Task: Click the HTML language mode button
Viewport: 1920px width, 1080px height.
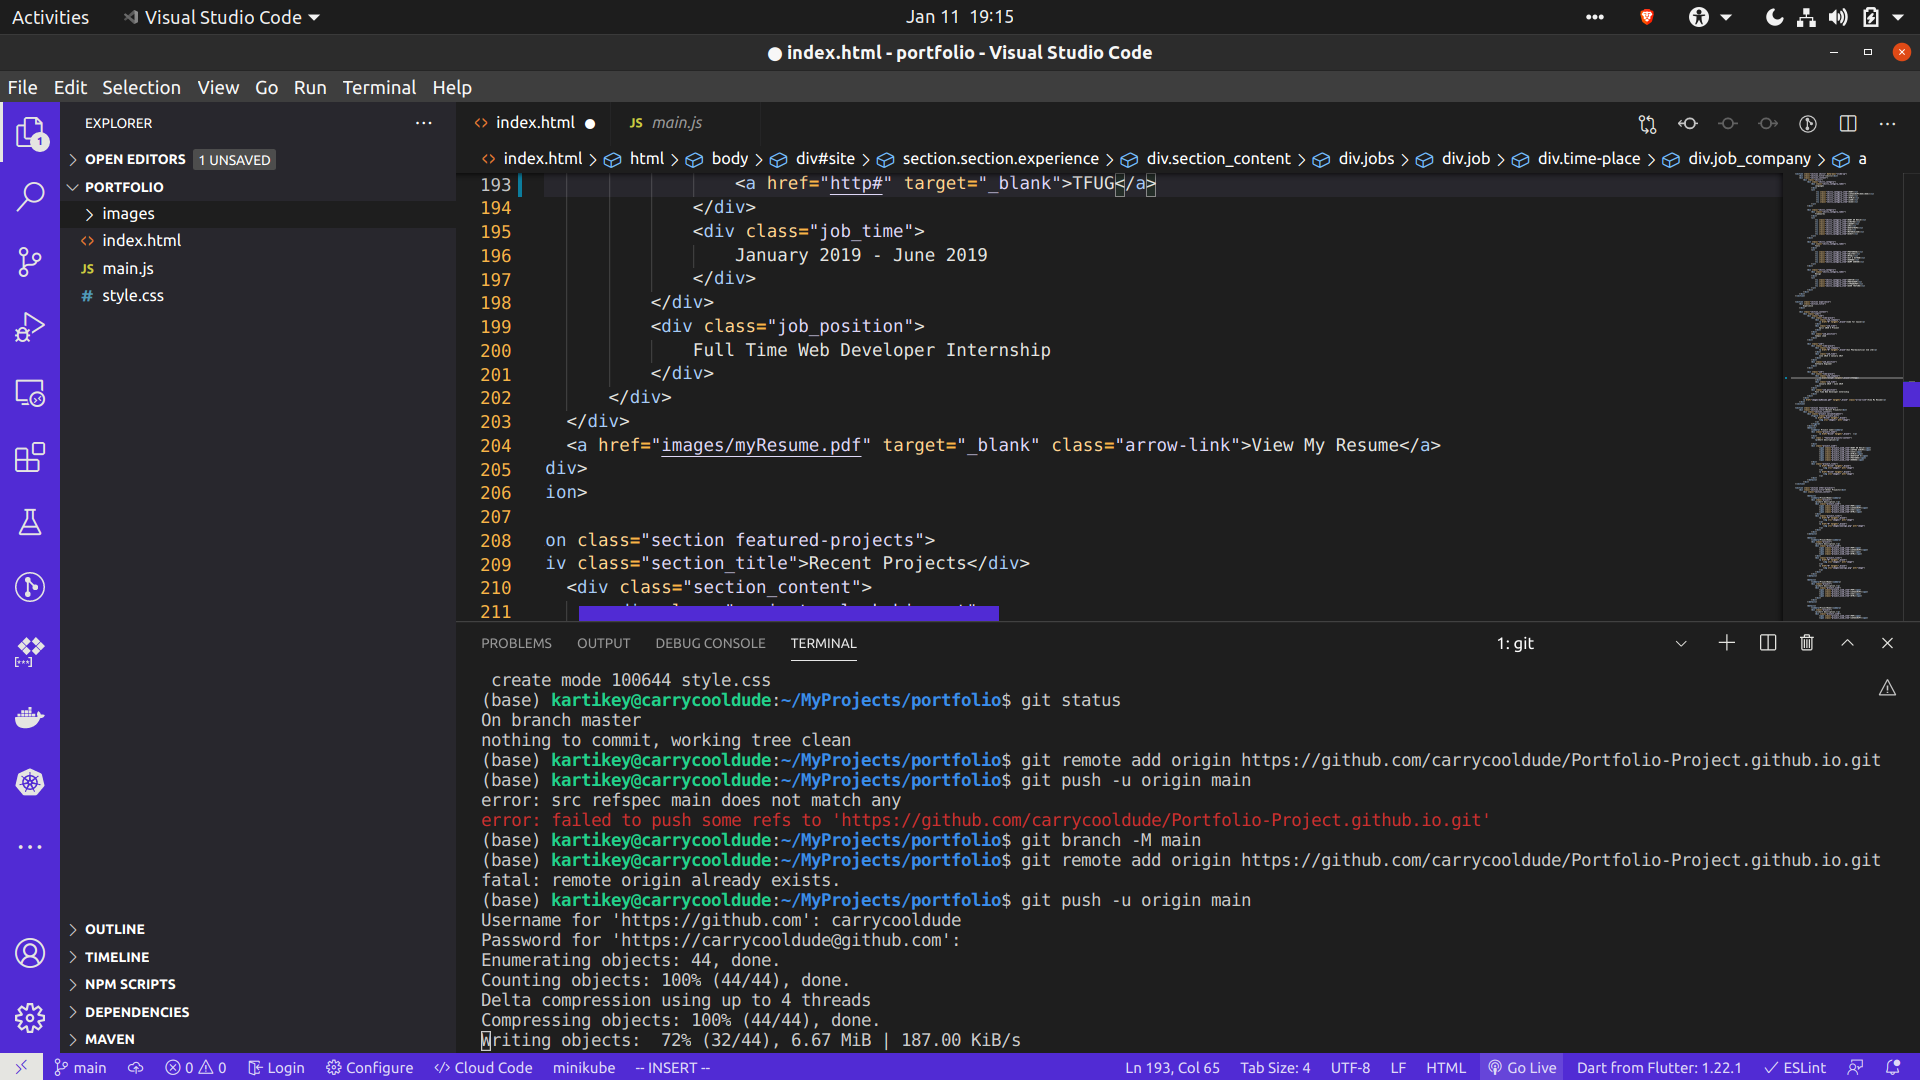Action: (1445, 1068)
